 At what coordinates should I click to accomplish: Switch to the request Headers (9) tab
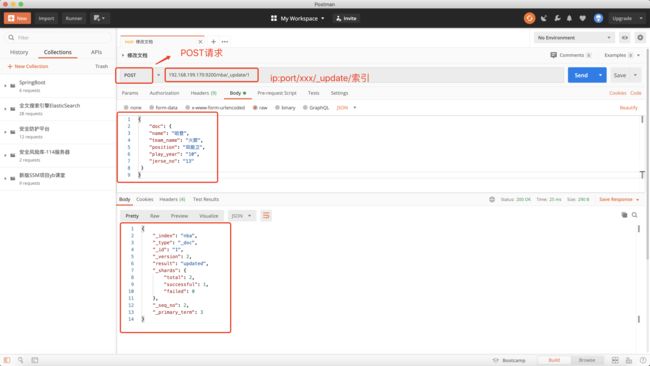tap(203, 93)
